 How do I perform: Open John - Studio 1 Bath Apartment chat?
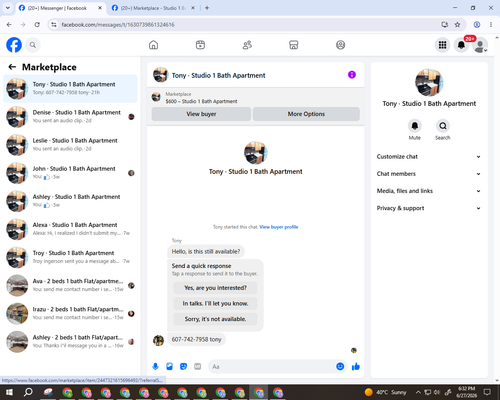[70, 173]
